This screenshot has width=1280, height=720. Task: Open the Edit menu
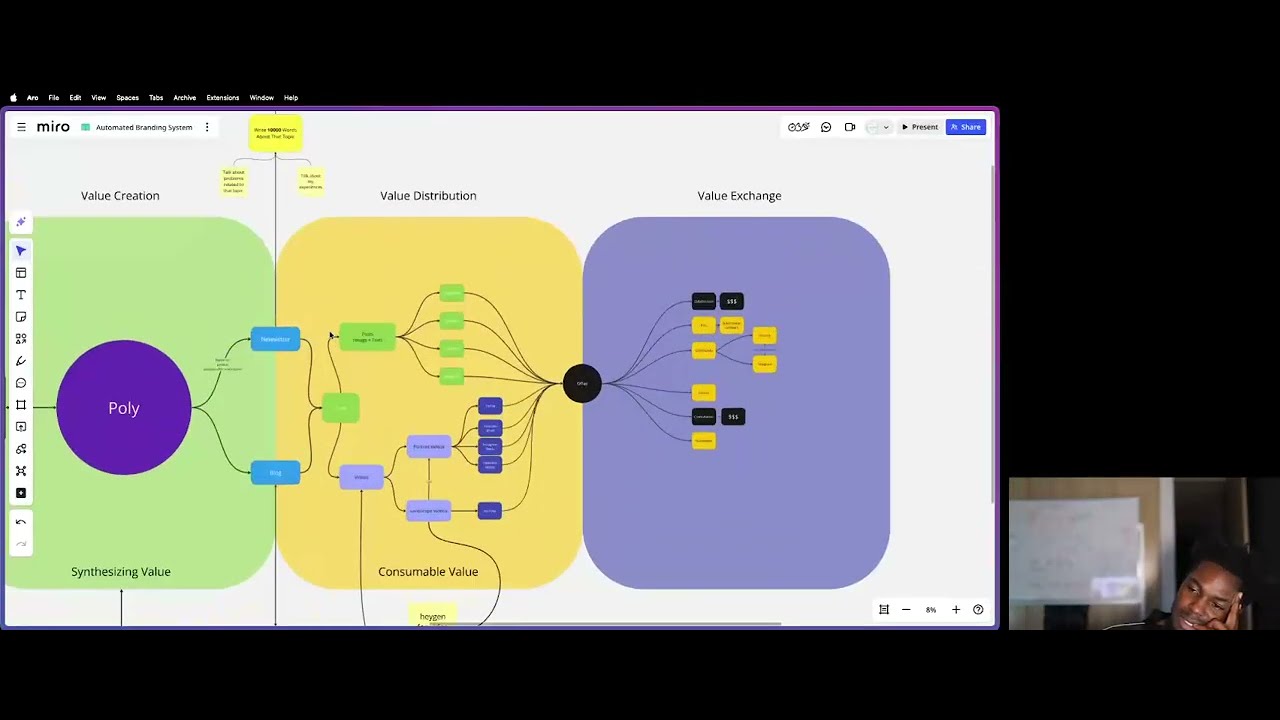point(75,98)
